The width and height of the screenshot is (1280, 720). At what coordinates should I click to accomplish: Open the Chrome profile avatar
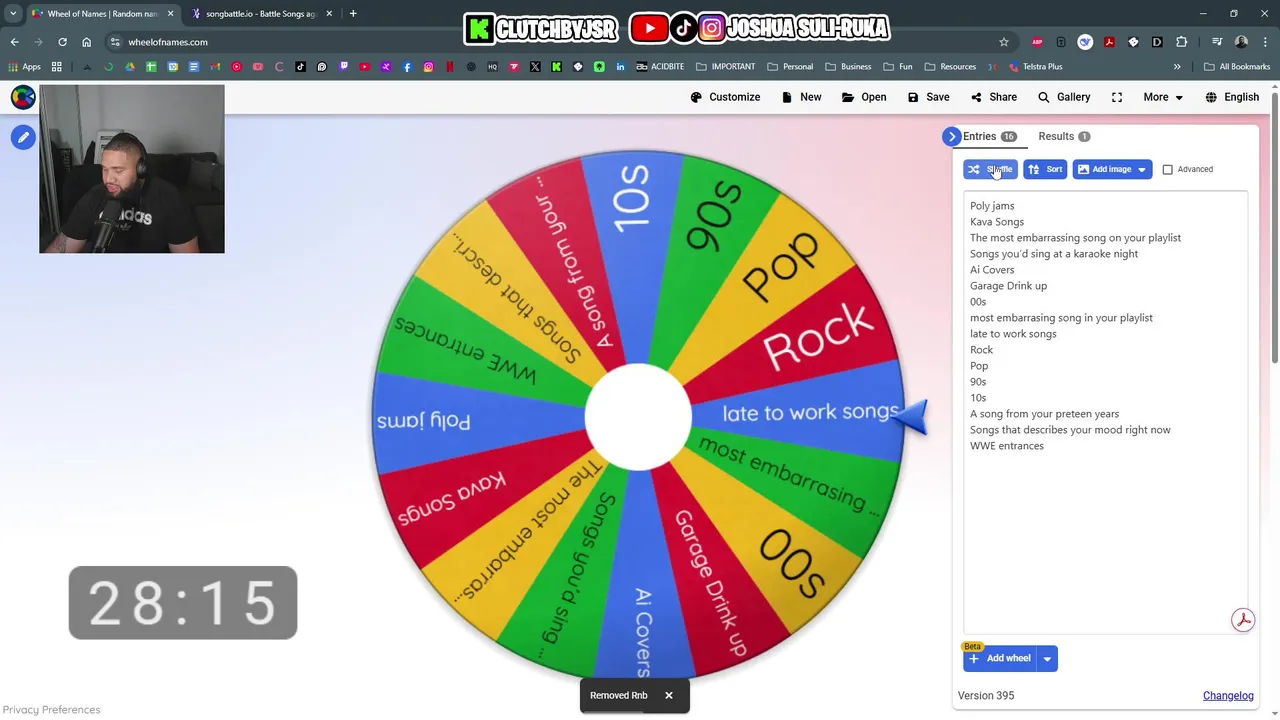tap(1241, 42)
